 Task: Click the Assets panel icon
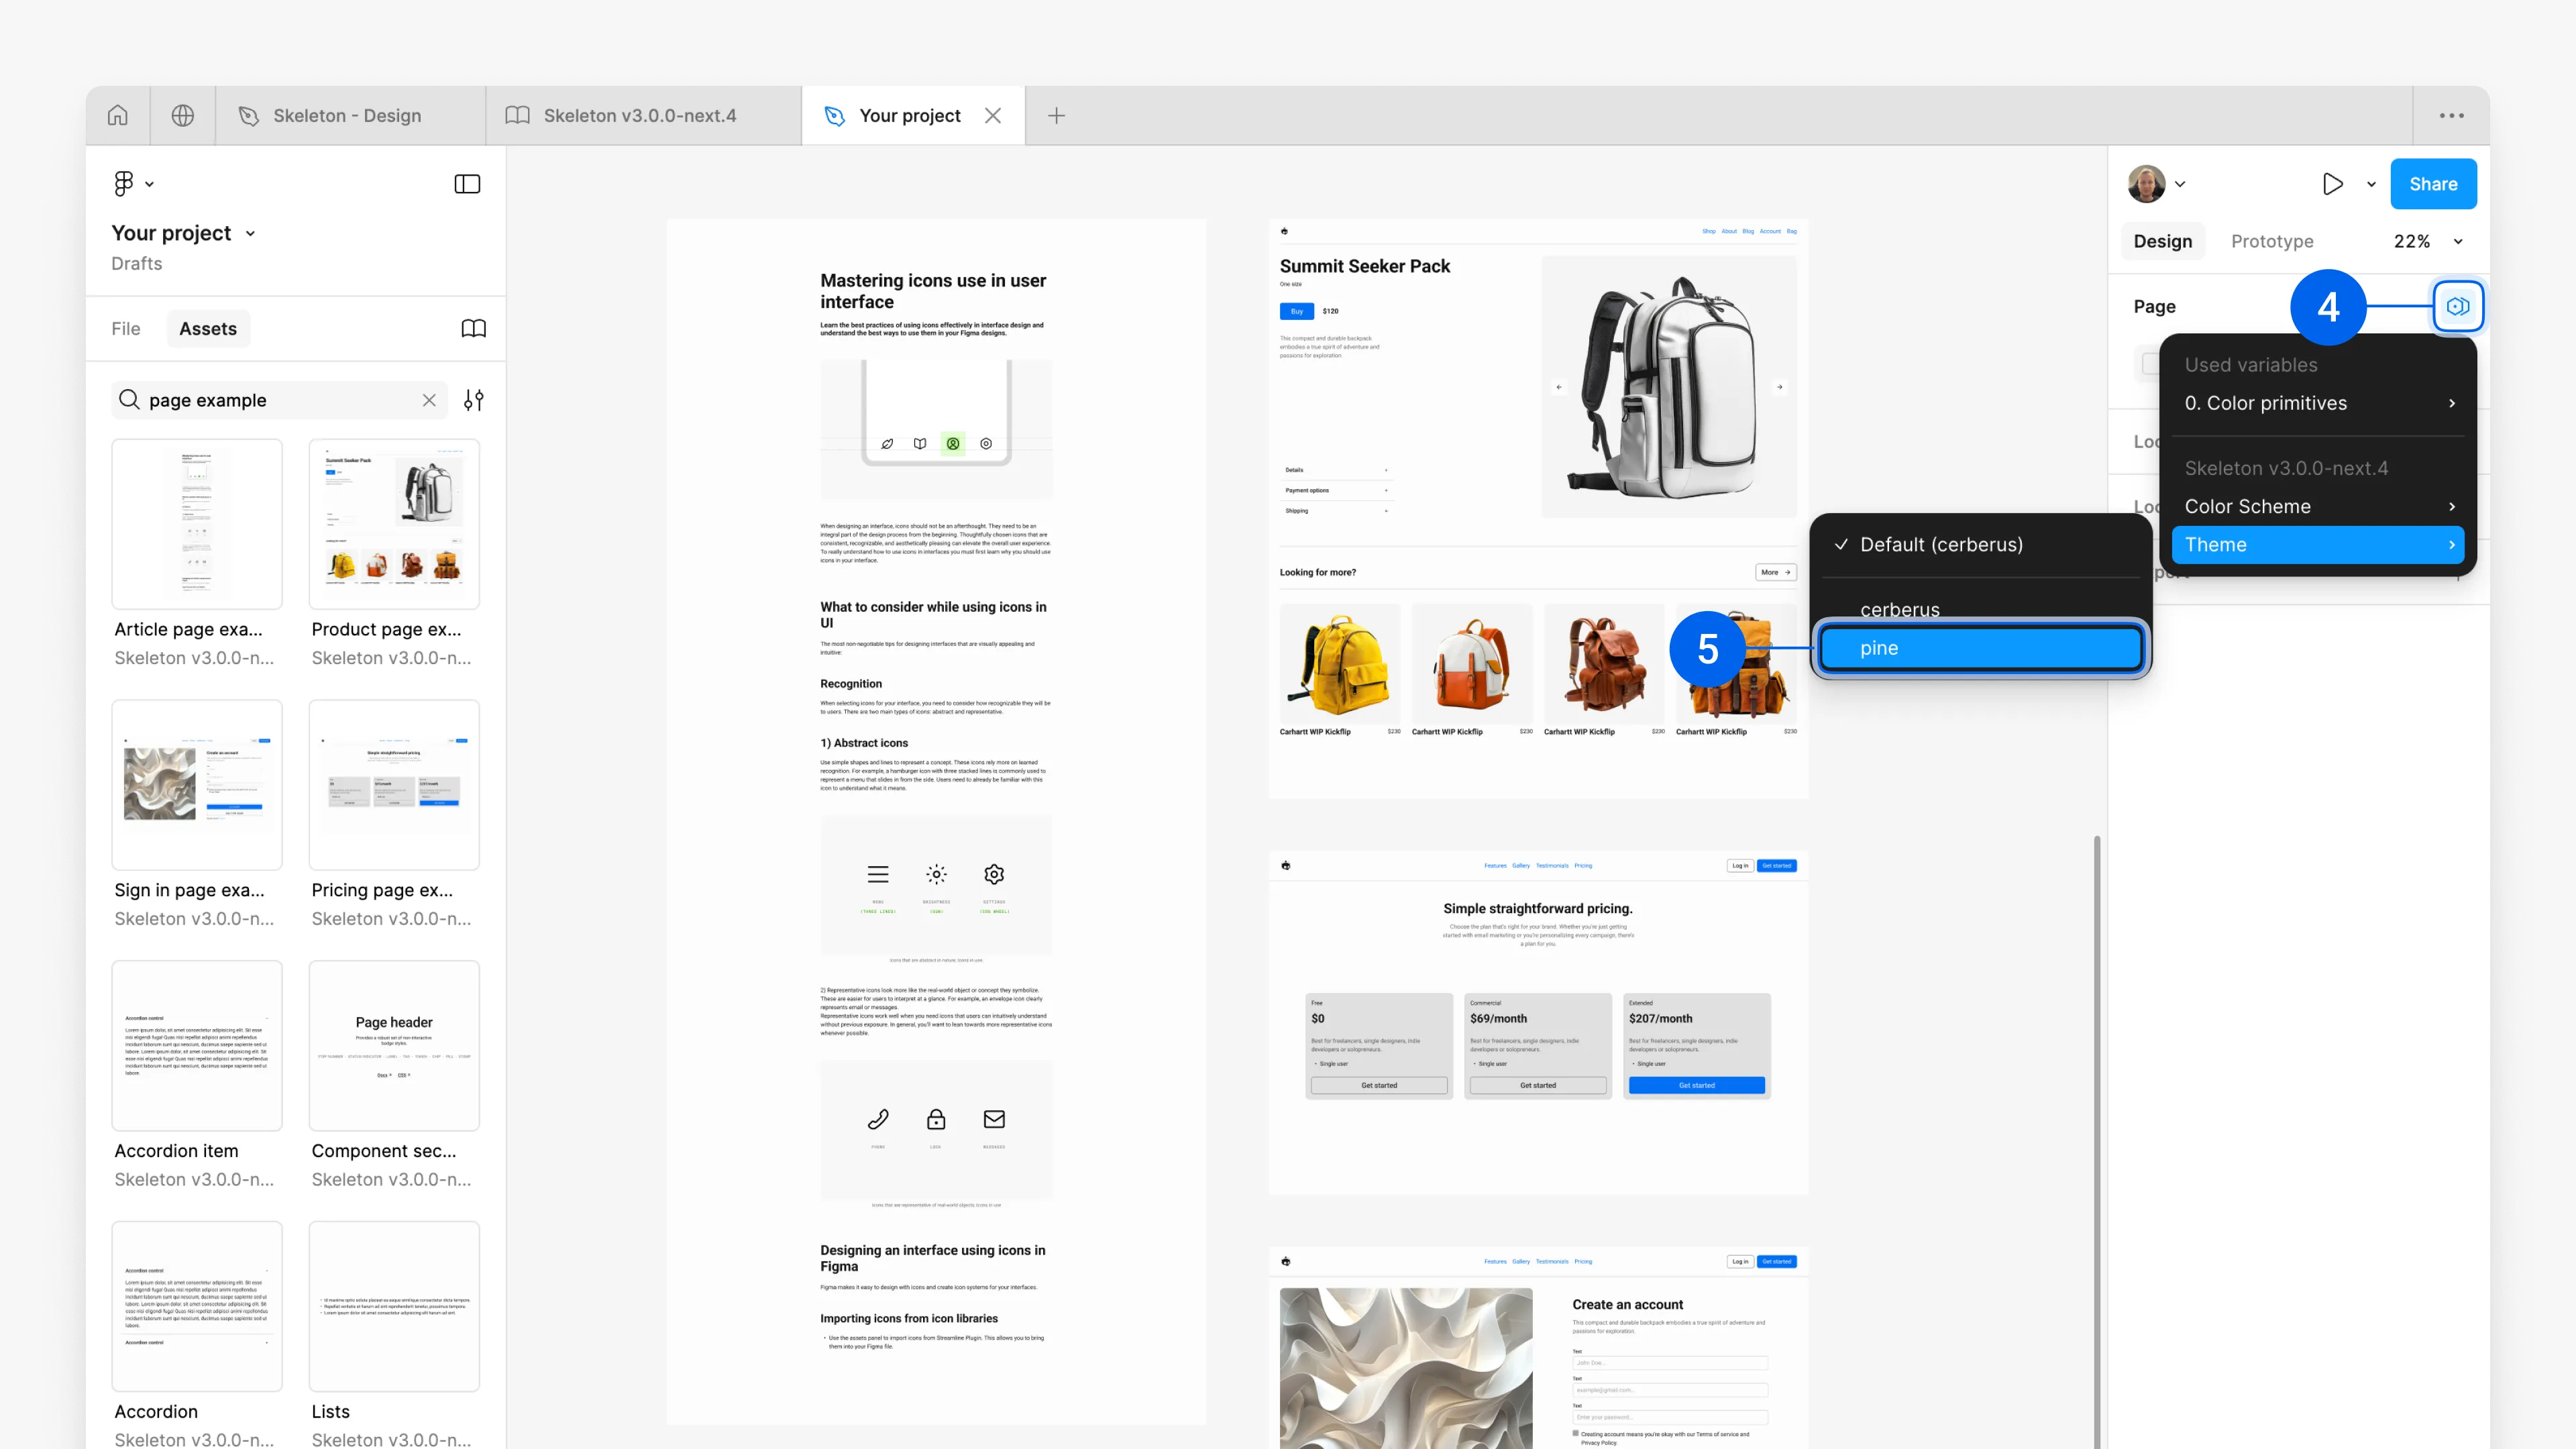click(x=469, y=327)
